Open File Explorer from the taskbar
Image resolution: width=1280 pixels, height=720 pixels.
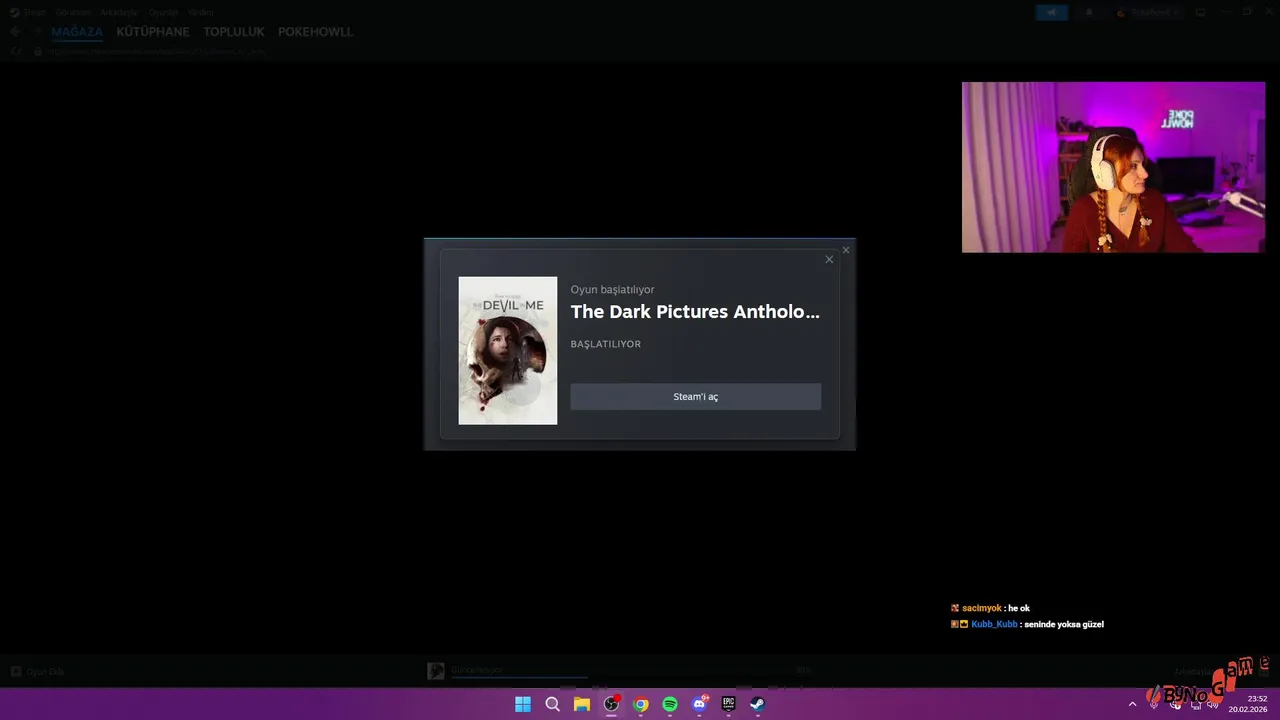click(x=582, y=704)
